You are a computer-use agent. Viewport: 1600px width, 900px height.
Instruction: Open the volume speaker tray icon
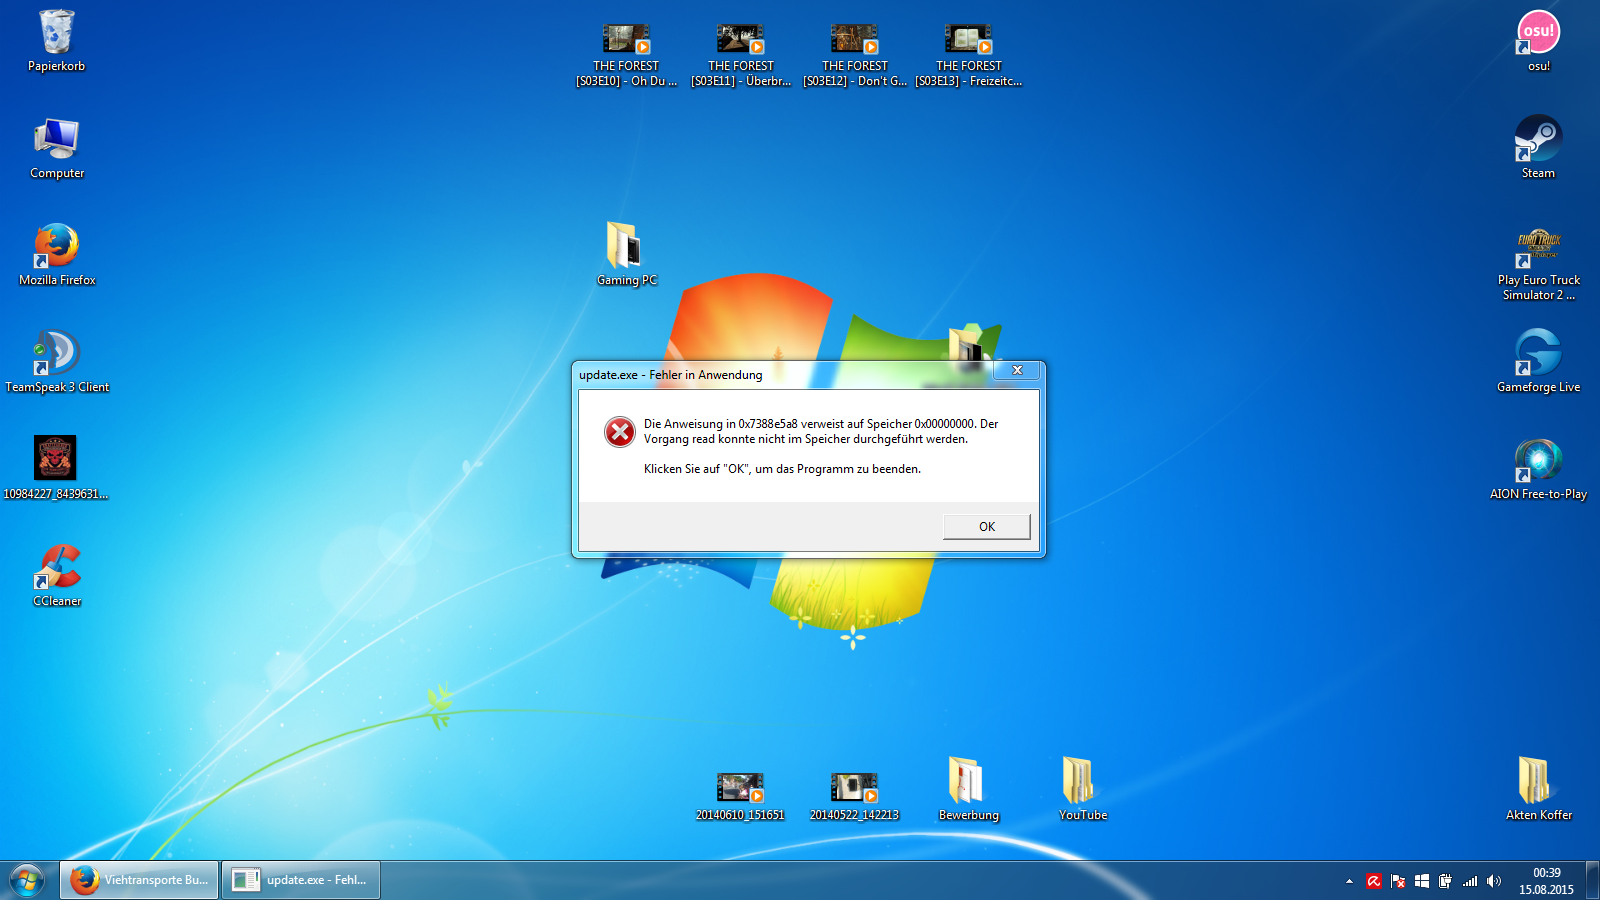tap(1494, 881)
